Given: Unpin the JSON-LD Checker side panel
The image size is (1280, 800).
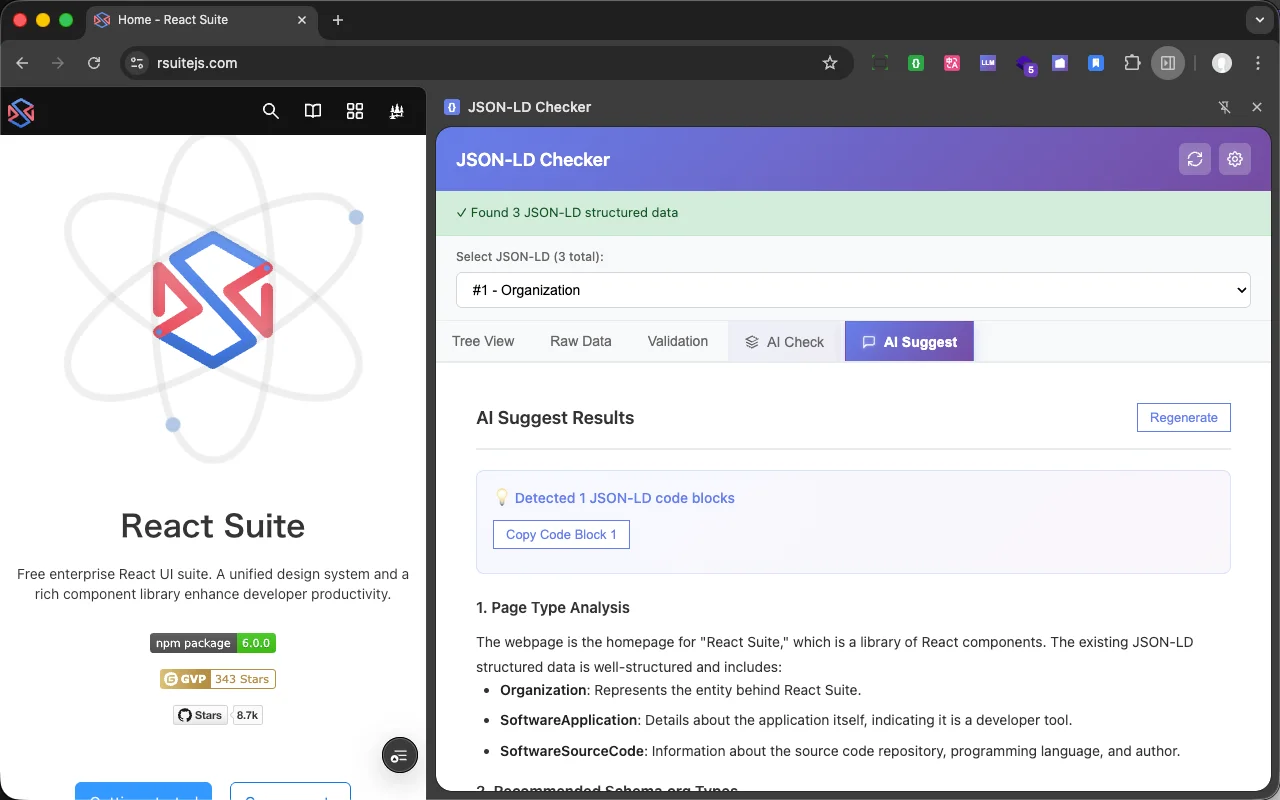Looking at the screenshot, I should point(1225,107).
